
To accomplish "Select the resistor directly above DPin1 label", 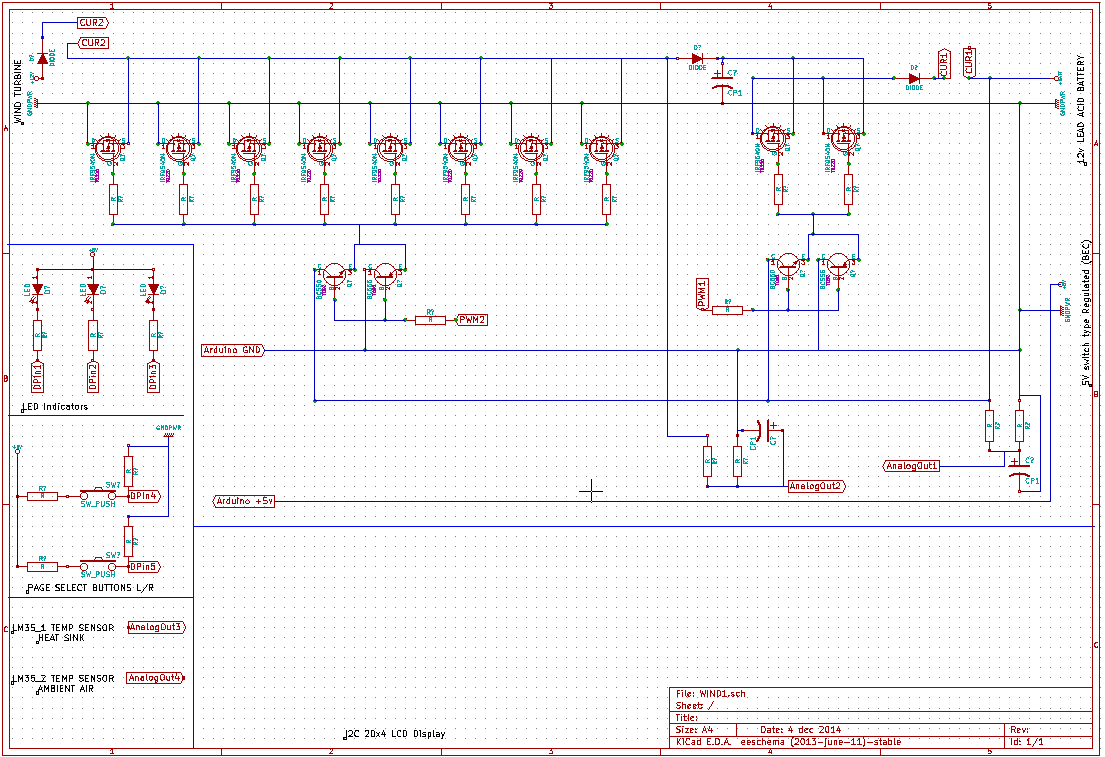I will (x=38, y=336).
